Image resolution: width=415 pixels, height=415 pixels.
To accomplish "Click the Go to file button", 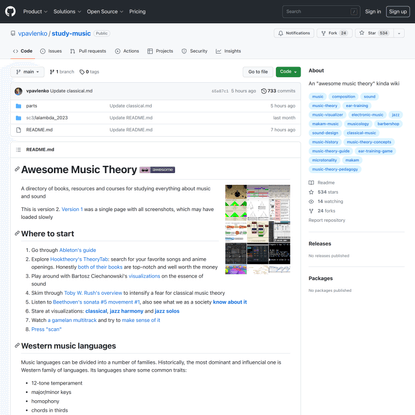I will click(258, 72).
